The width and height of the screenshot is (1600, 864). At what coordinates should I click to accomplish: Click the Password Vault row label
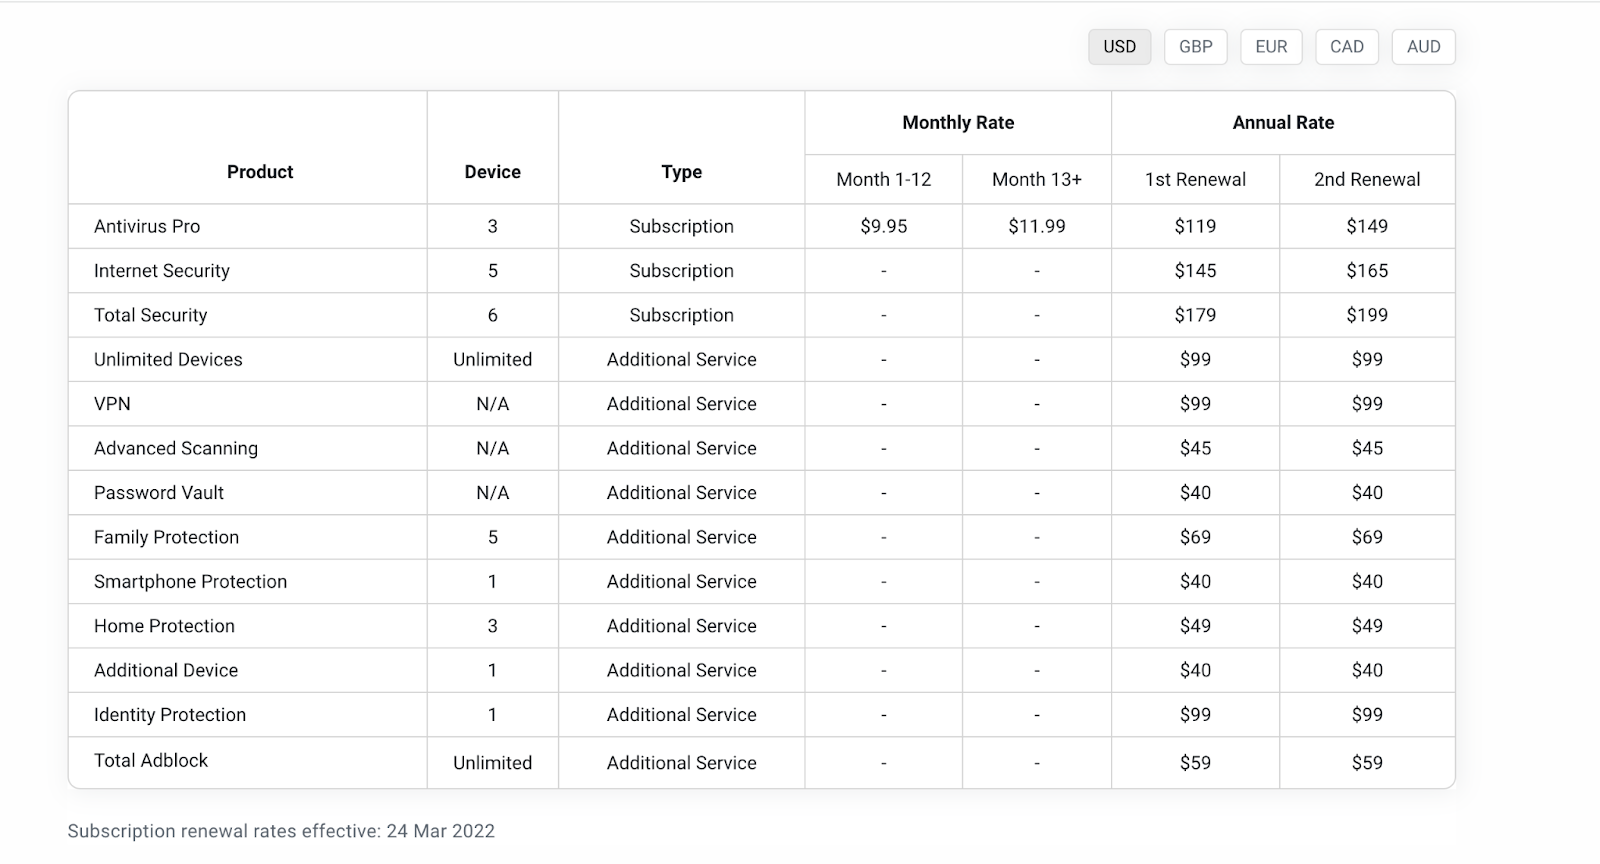(x=159, y=493)
